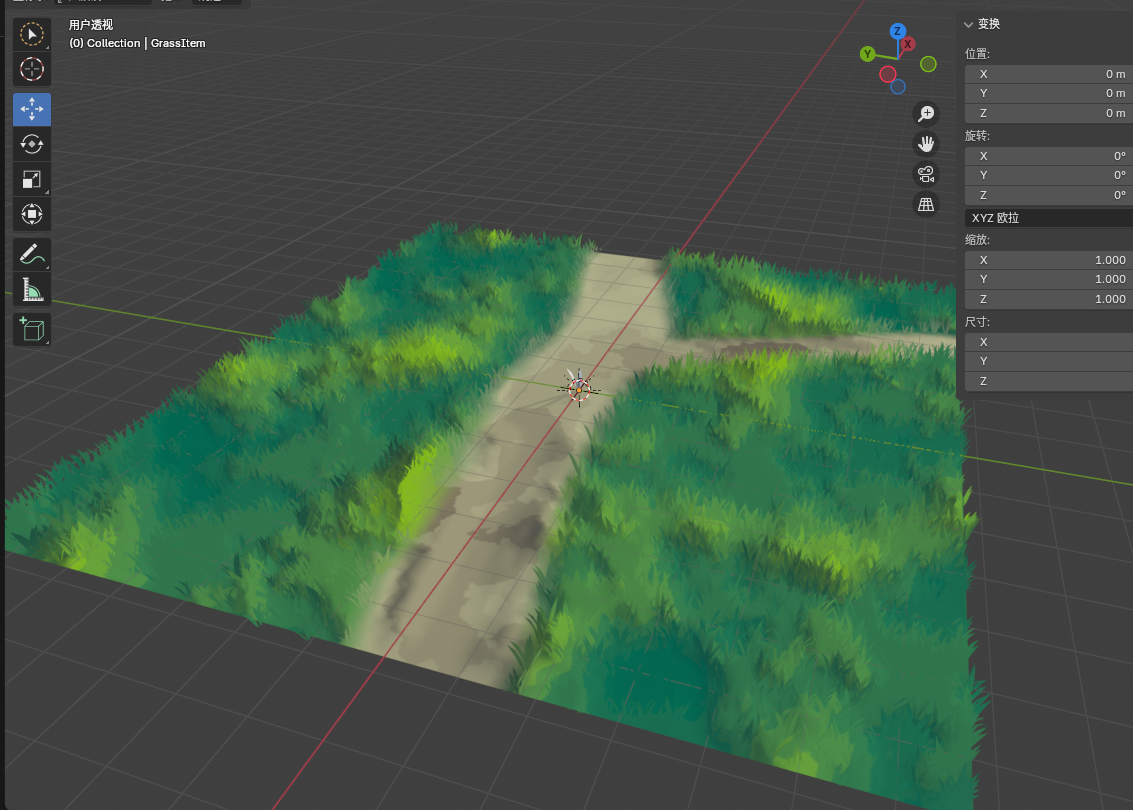Screen dimensions: 1133x810
Task: Click the 用户透视 viewport label
Action: point(91,25)
